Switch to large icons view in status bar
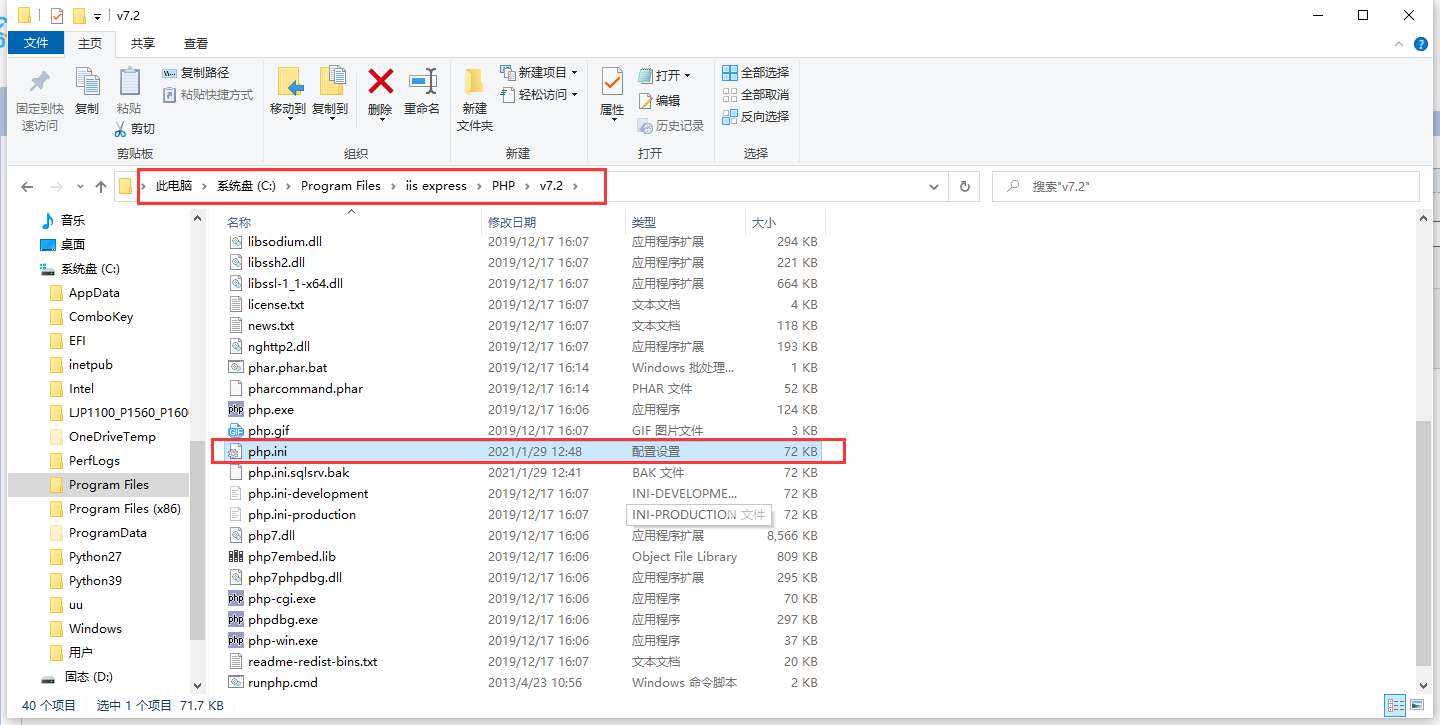This screenshot has width=1440, height=725. 1418,706
